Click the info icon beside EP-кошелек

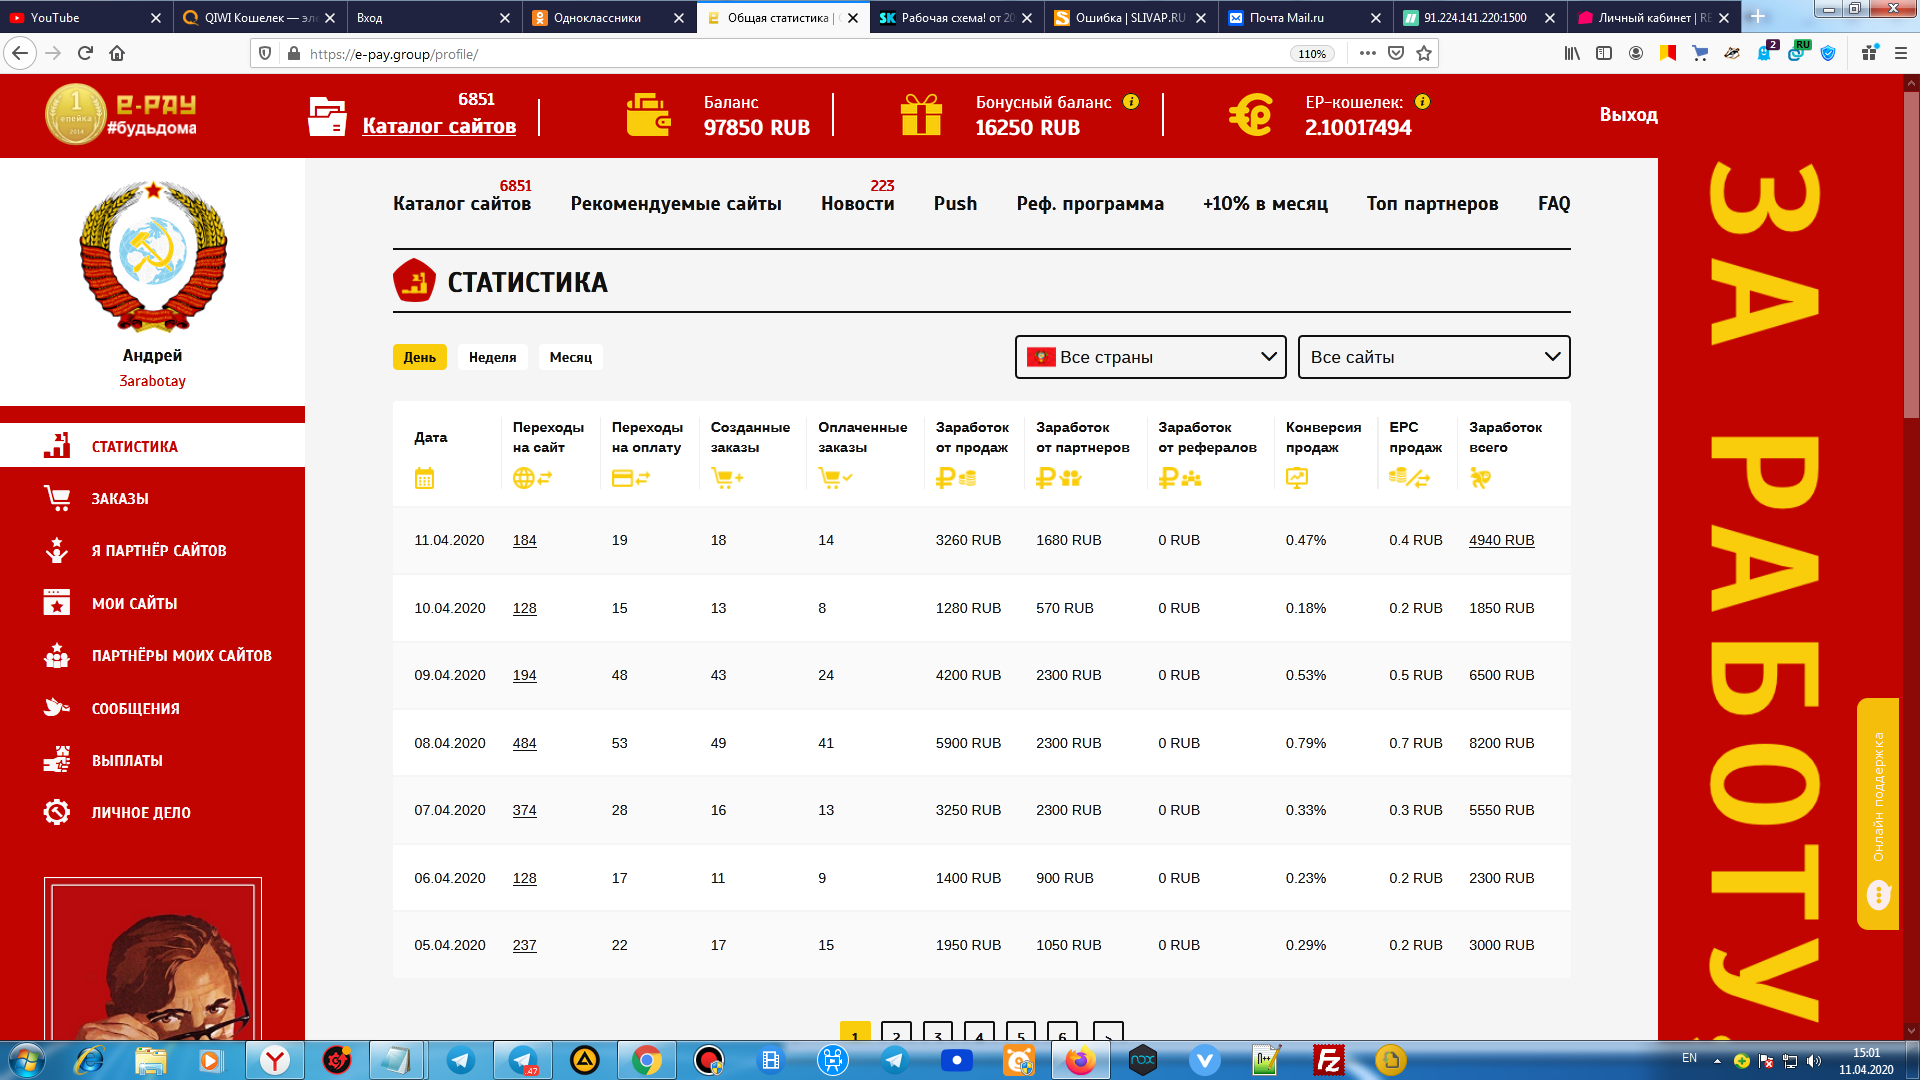click(x=1423, y=101)
